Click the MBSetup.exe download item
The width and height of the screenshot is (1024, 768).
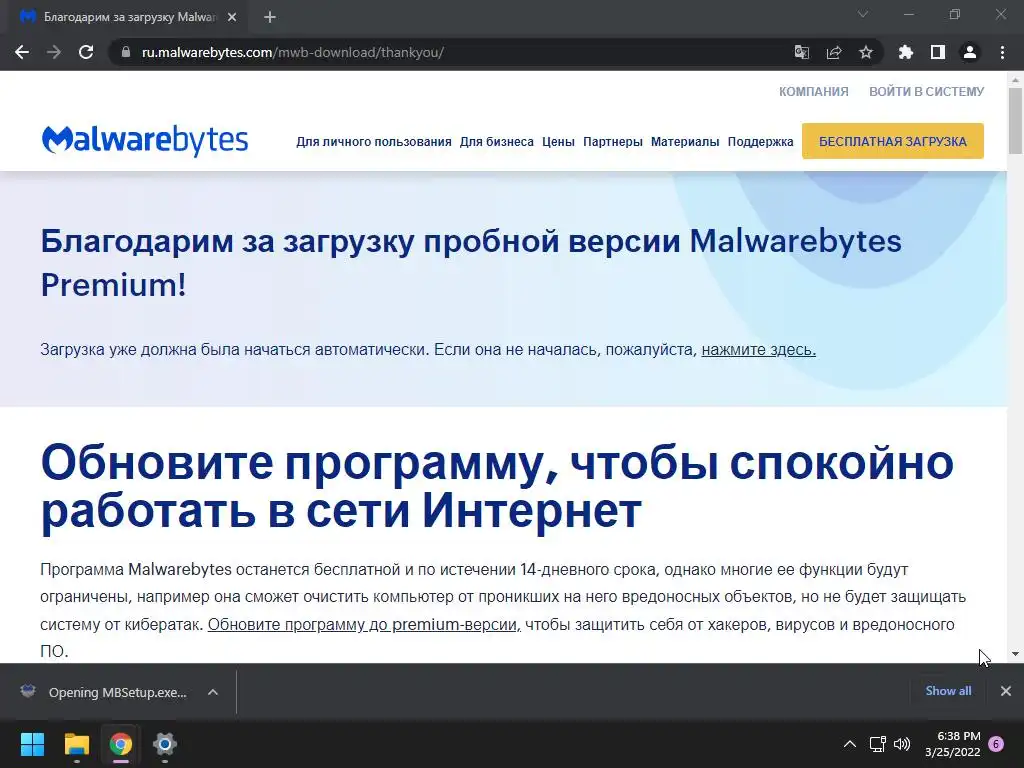[x=104, y=692]
